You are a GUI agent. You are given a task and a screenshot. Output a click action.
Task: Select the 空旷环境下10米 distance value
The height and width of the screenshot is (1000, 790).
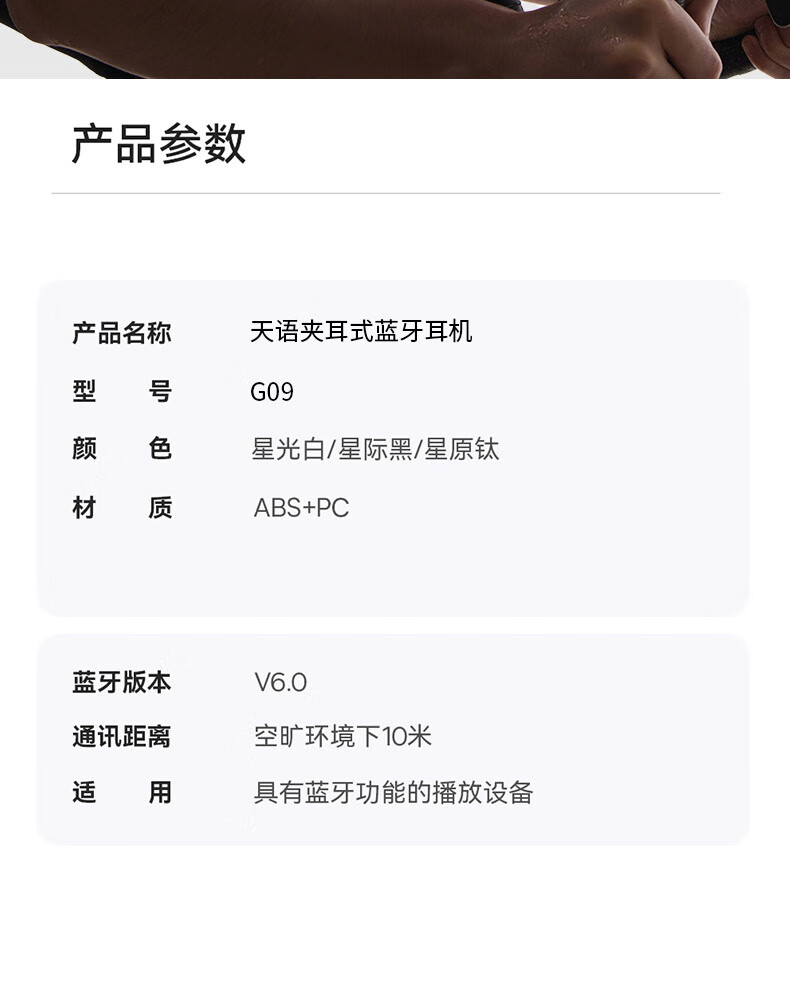[342, 737]
